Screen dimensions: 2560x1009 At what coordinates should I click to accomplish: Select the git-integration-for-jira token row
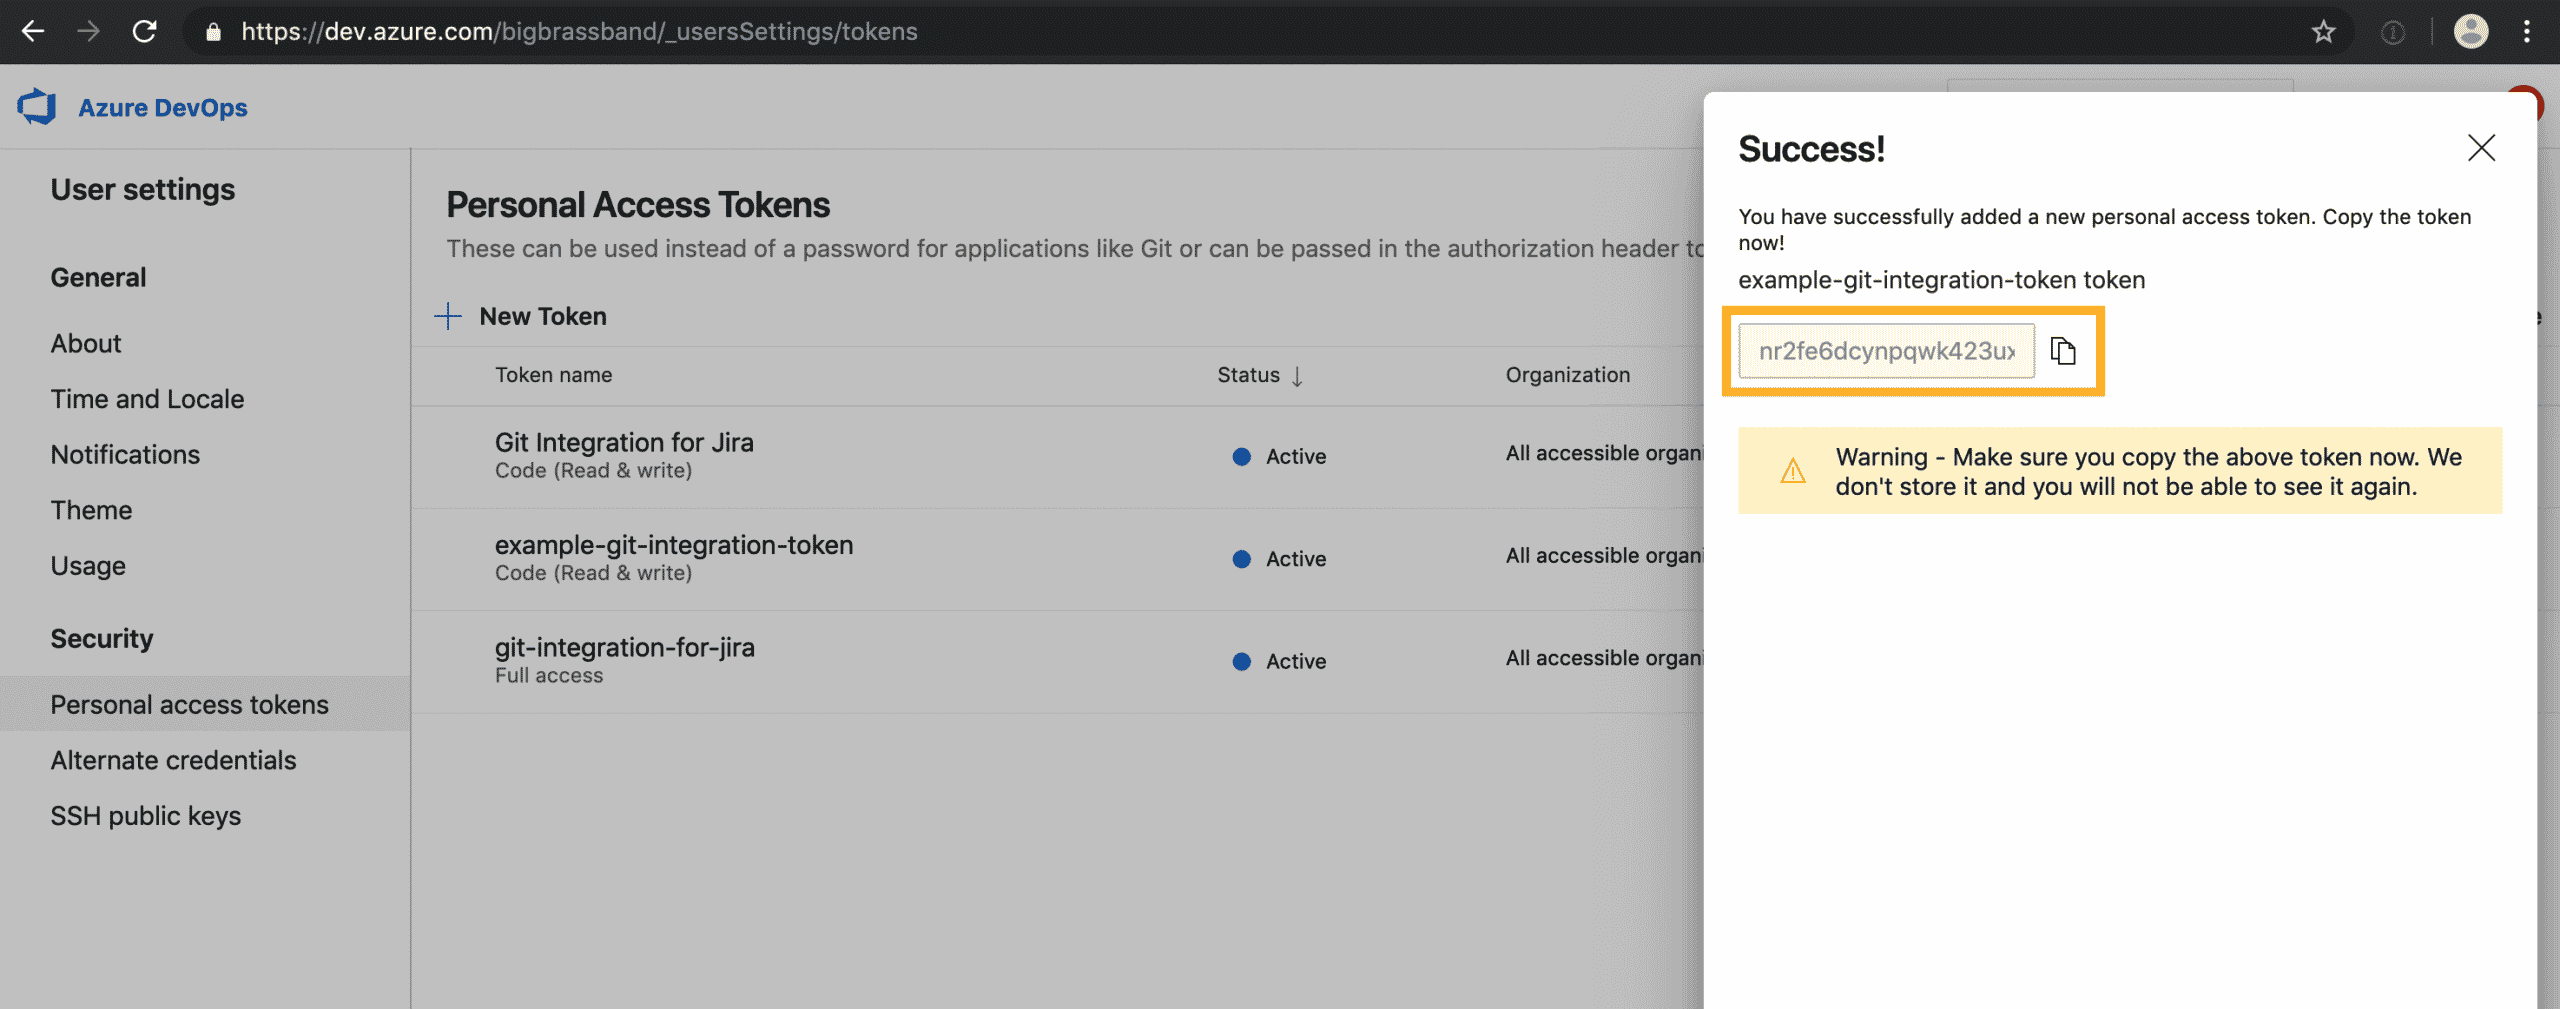pyautogui.click(x=1057, y=661)
